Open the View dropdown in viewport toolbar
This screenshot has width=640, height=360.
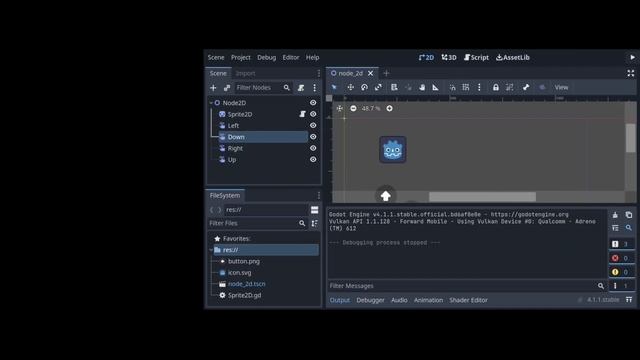click(561, 87)
